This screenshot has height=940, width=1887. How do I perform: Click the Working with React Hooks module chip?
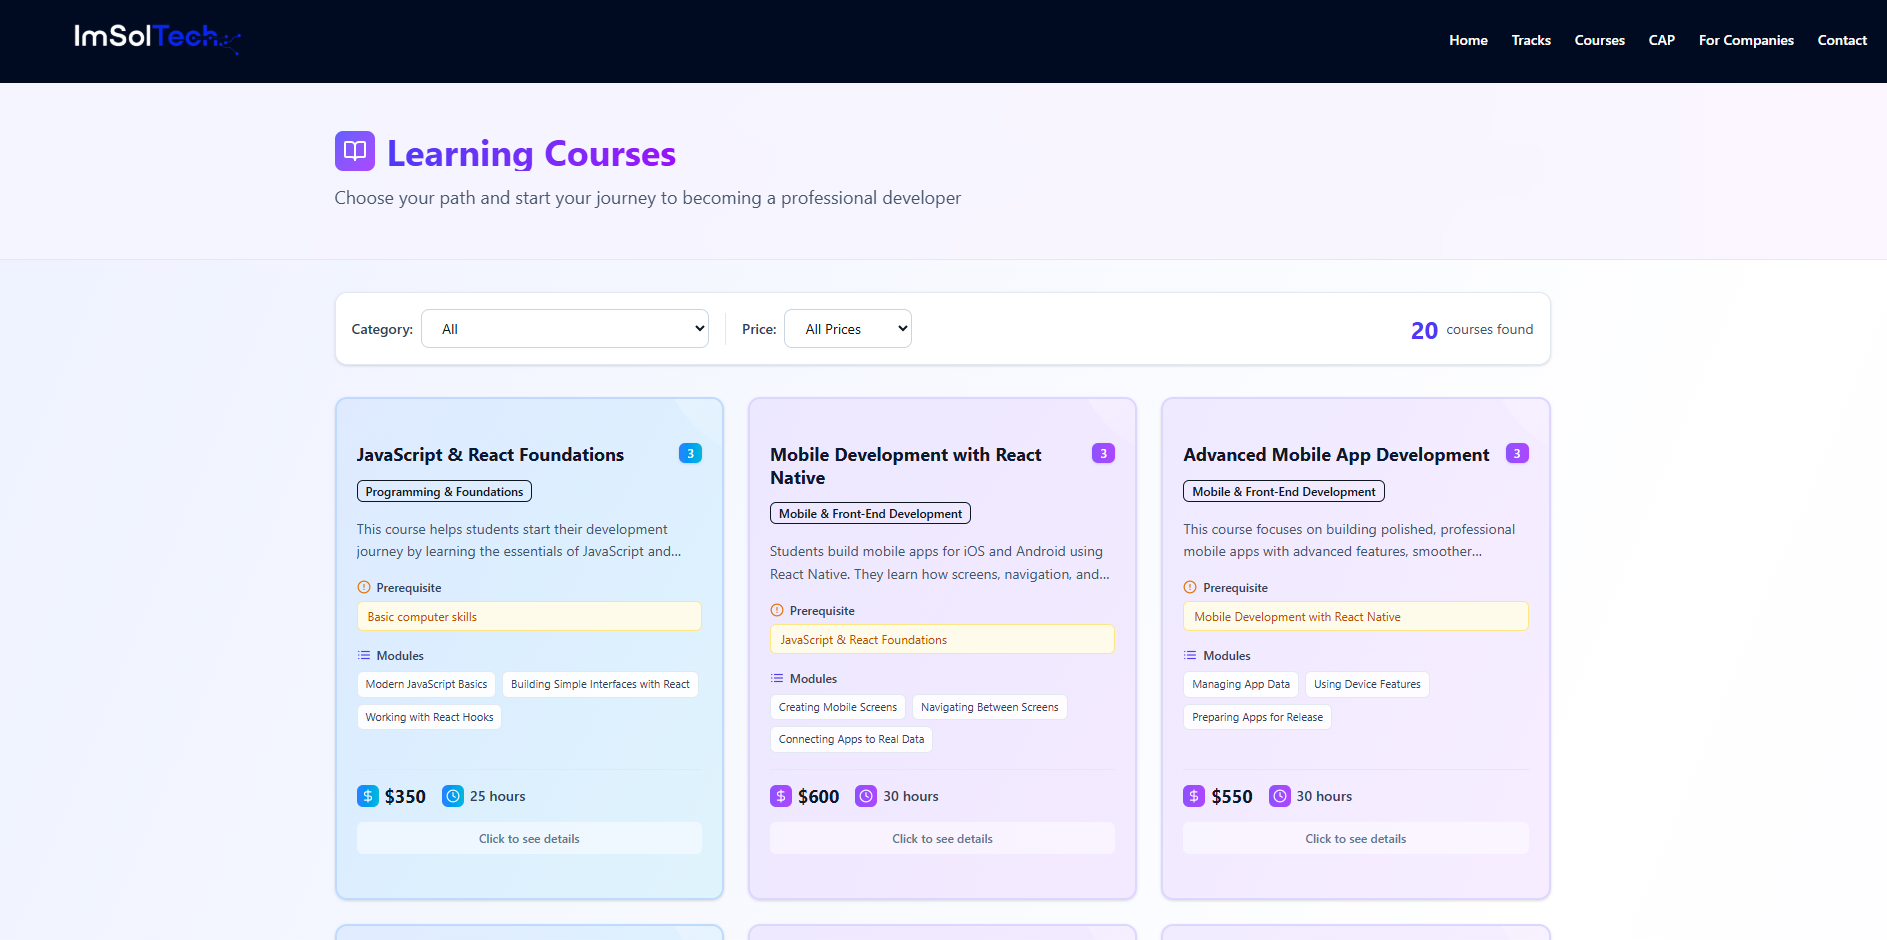(x=429, y=717)
